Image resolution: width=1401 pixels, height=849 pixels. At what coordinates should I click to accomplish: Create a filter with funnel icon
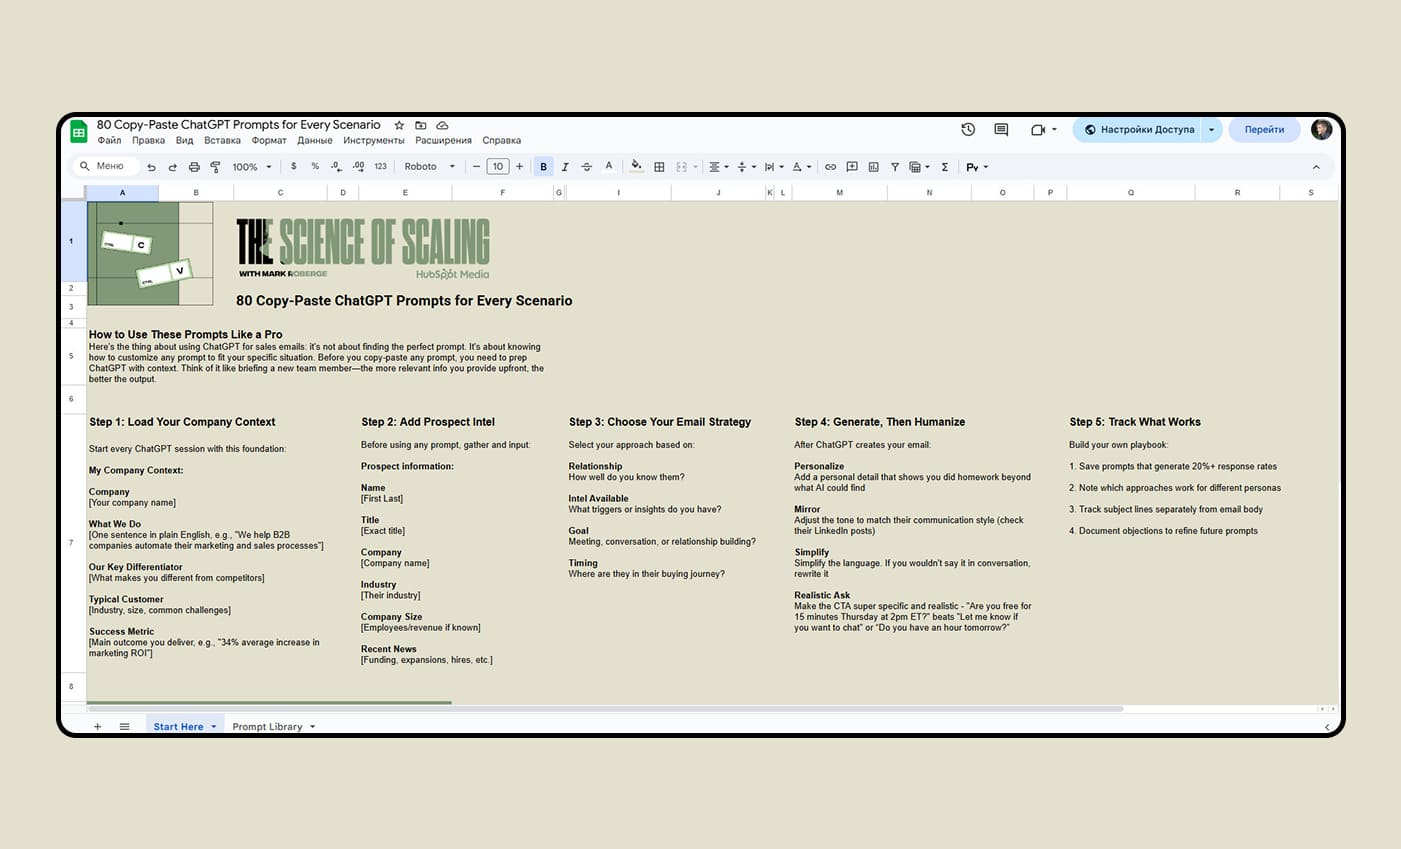(893, 167)
